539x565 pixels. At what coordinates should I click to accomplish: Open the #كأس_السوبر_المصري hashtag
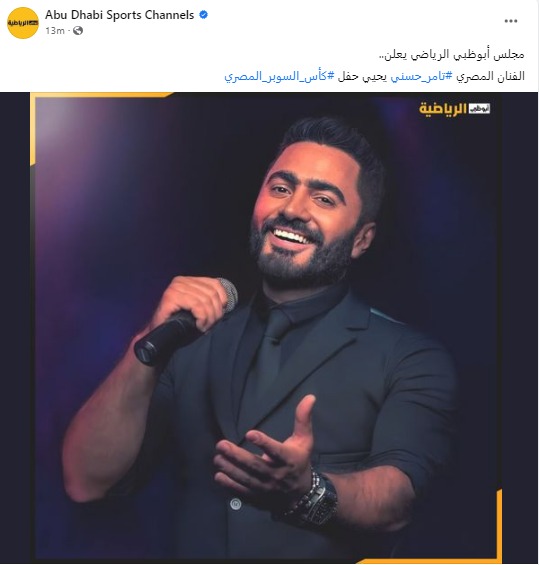(x=279, y=76)
